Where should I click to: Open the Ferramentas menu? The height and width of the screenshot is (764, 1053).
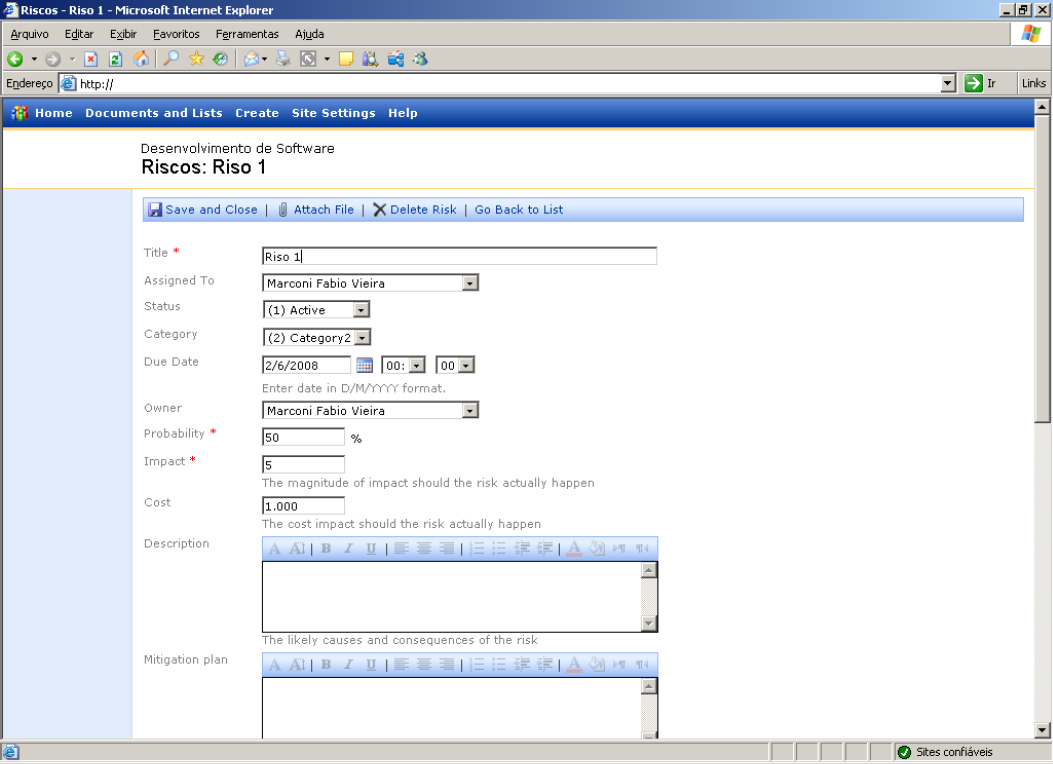point(247,34)
